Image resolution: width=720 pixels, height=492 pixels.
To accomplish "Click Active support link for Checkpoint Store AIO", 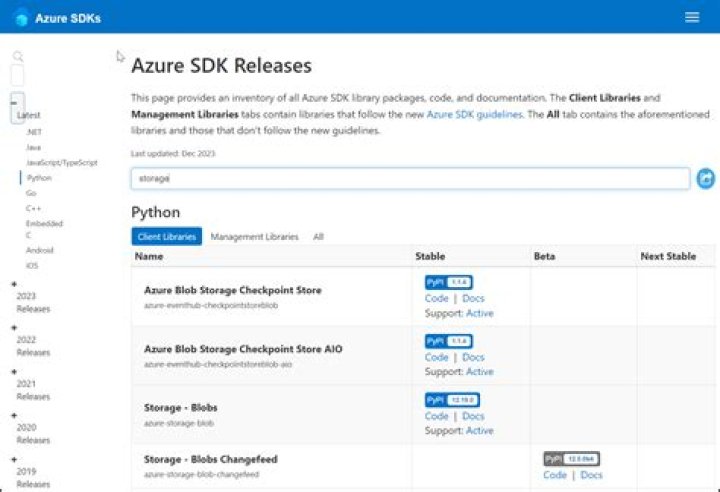I will coord(479,372).
